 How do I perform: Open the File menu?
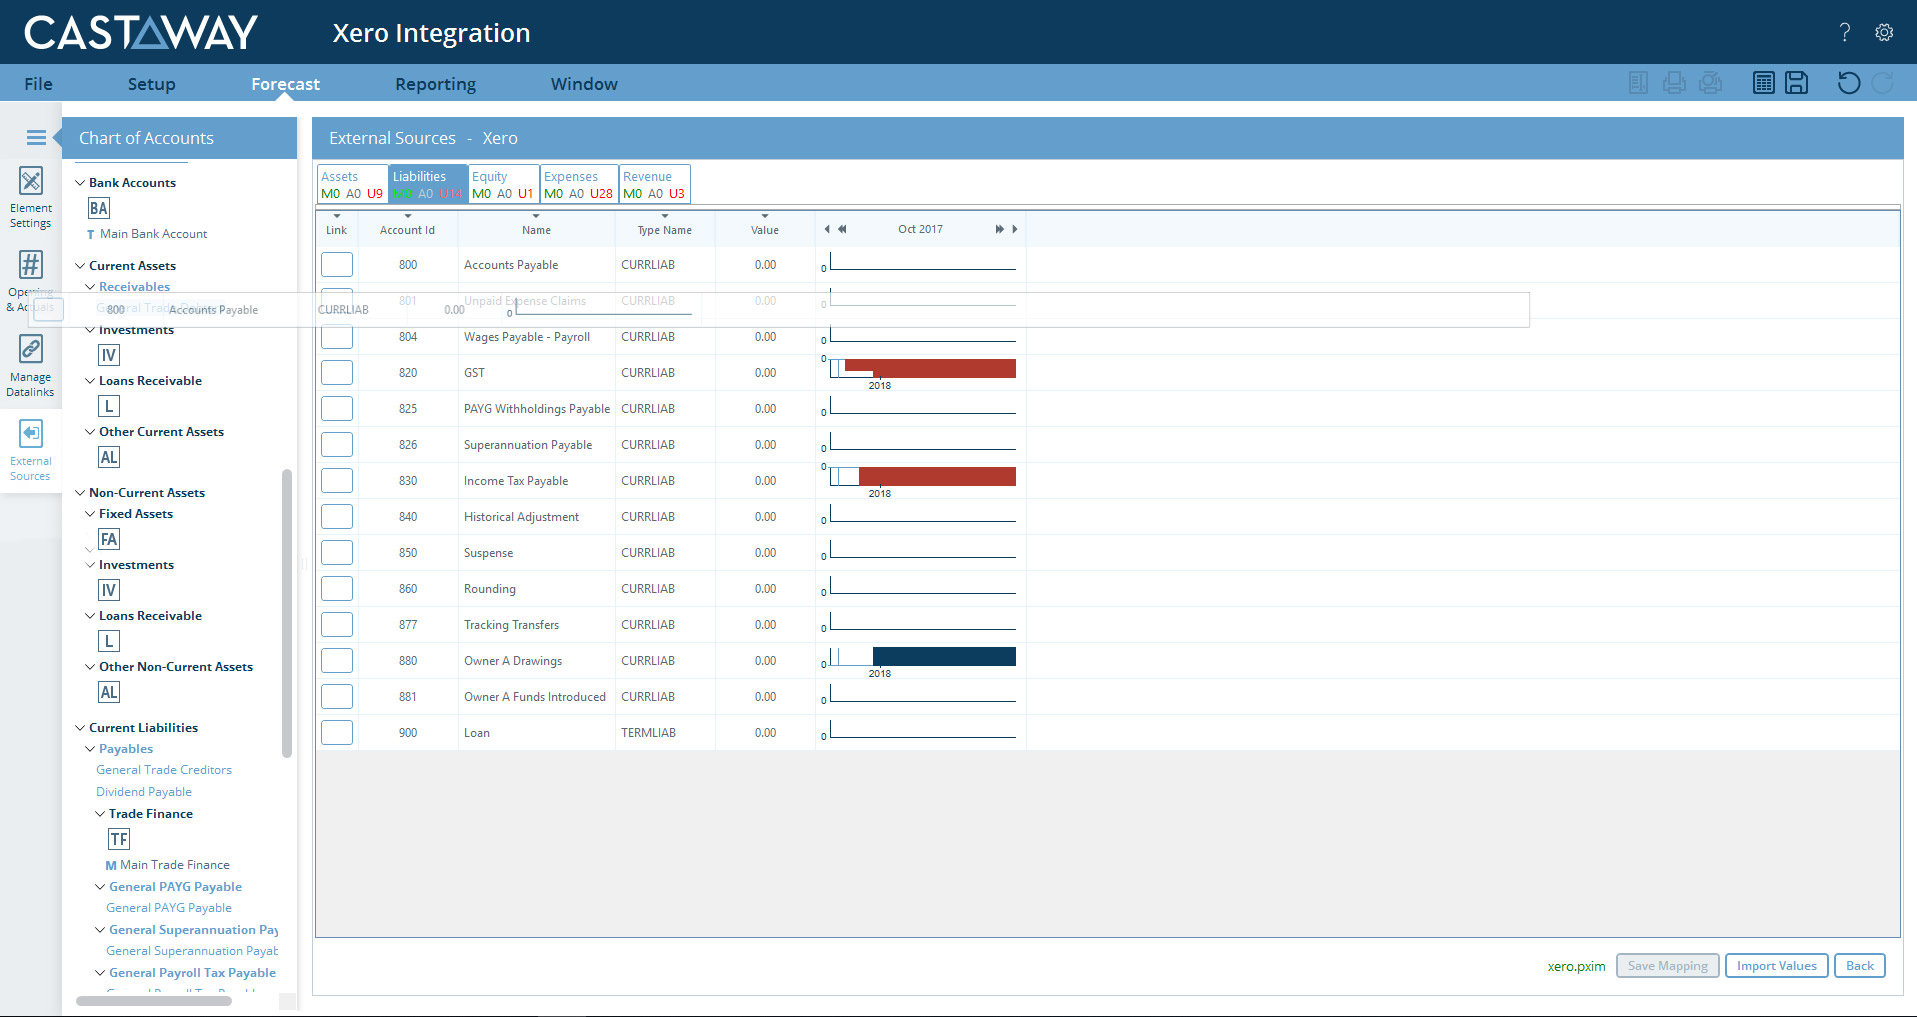[x=38, y=84]
